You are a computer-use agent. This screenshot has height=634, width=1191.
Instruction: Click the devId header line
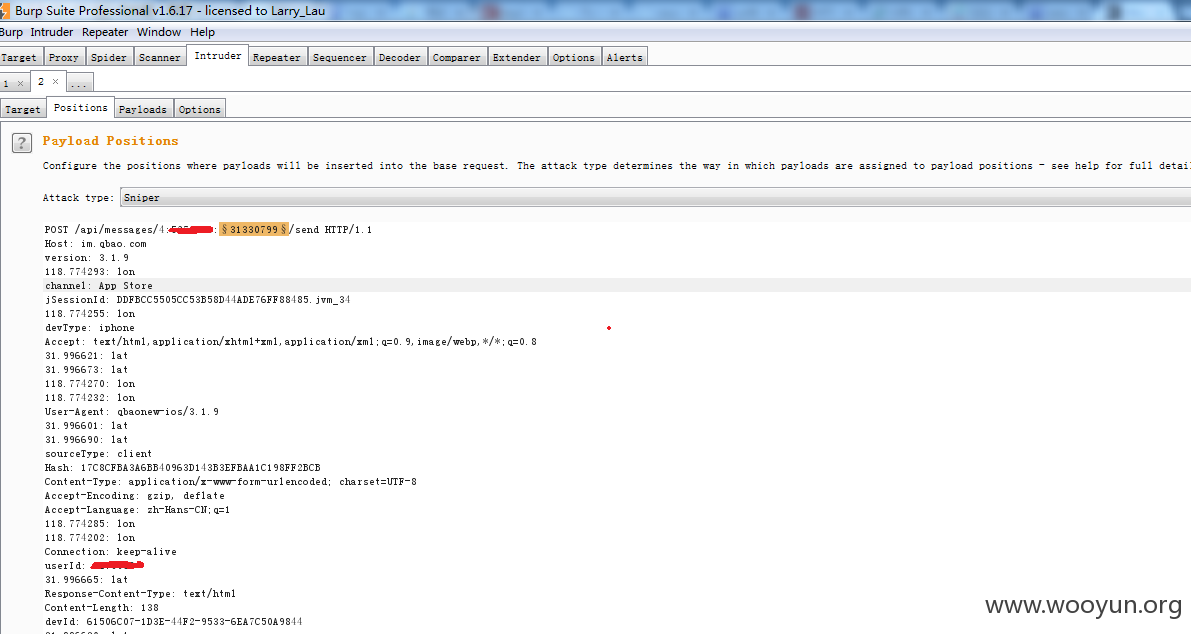(173, 621)
